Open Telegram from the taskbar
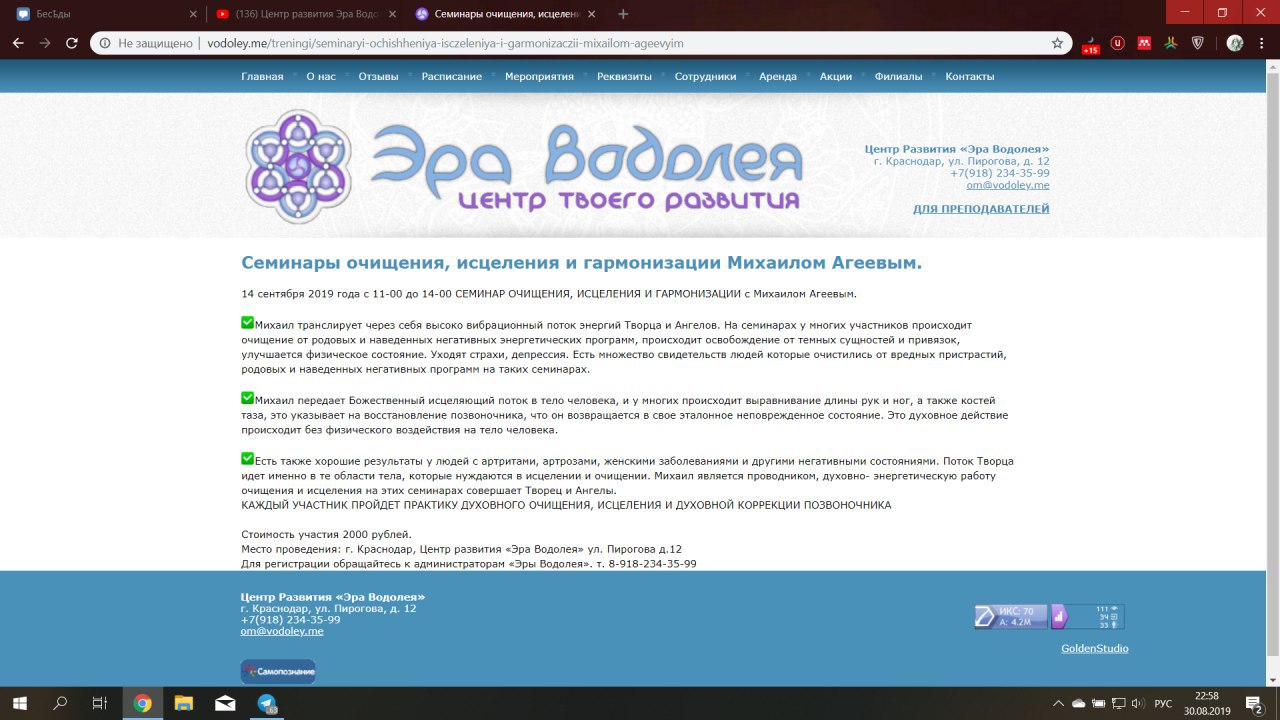This screenshot has height=720, width=1280. 267,703
